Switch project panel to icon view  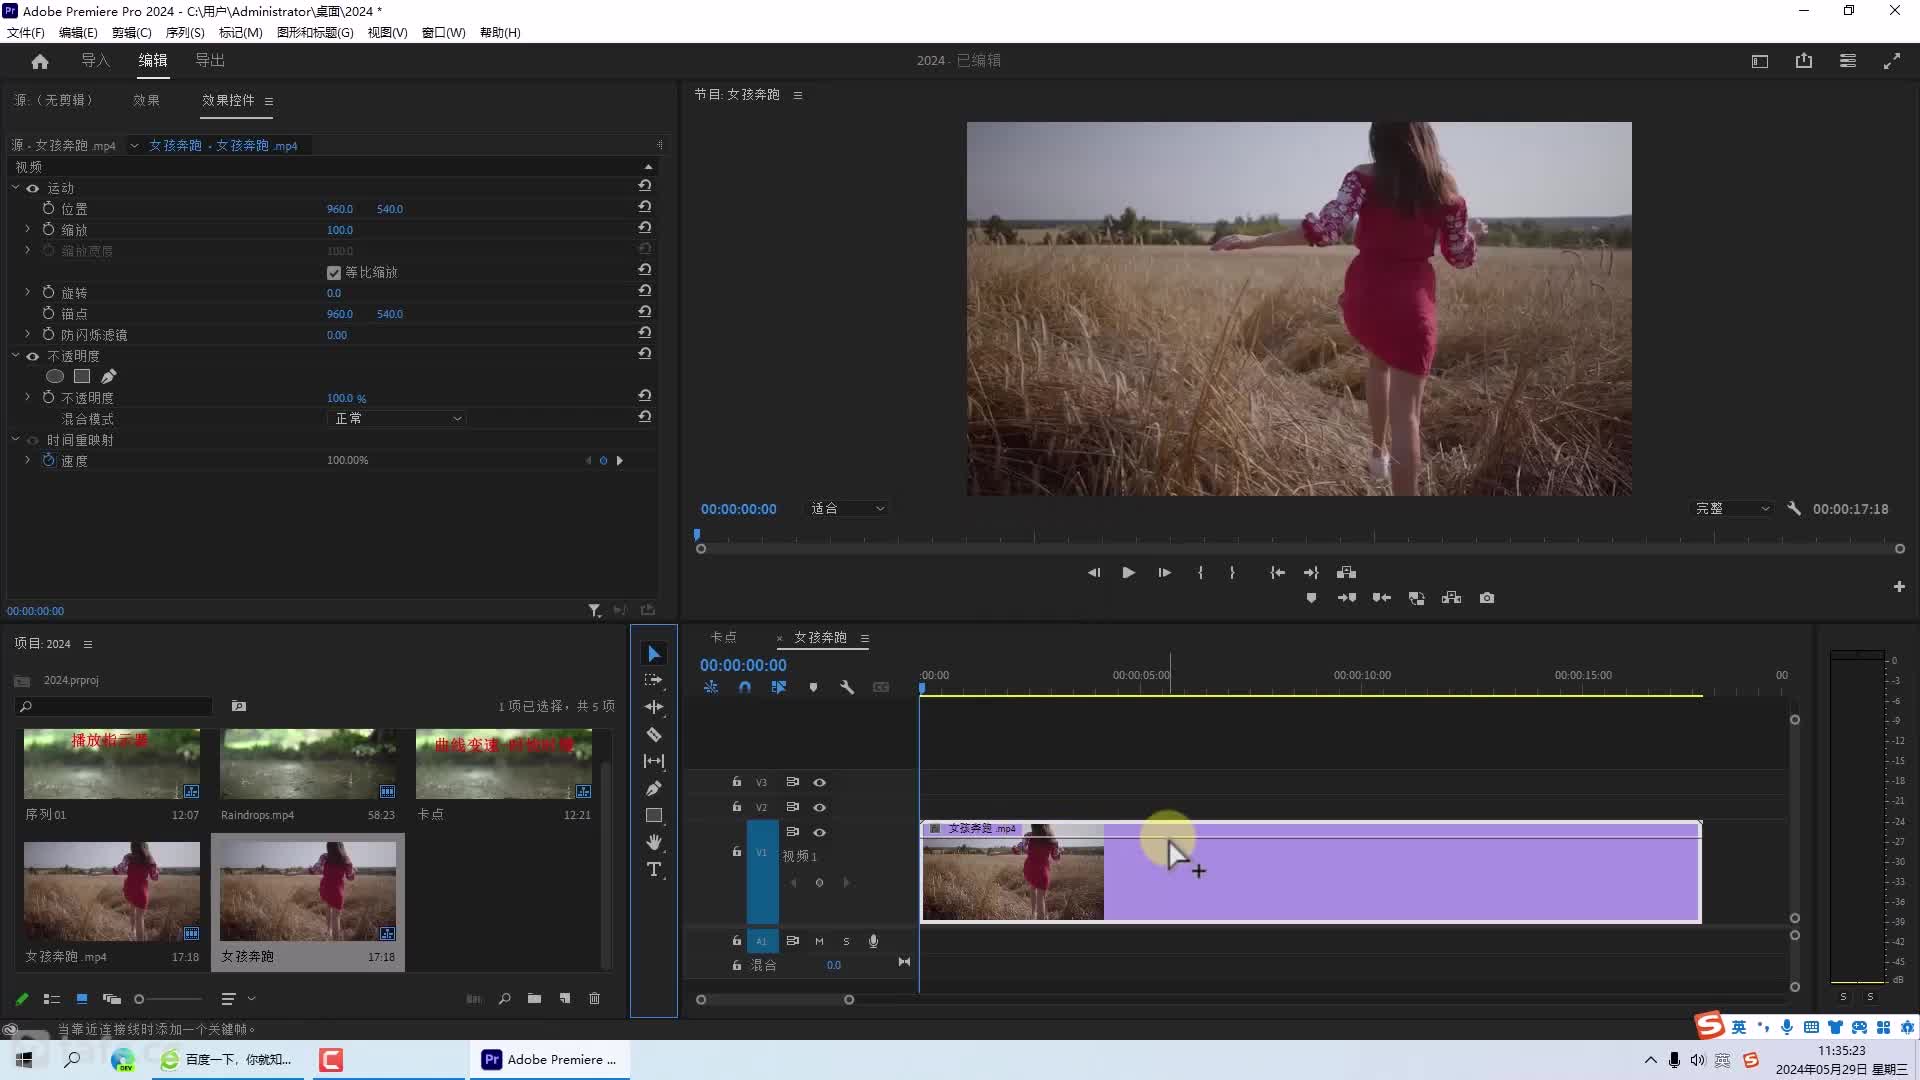pos(82,998)
